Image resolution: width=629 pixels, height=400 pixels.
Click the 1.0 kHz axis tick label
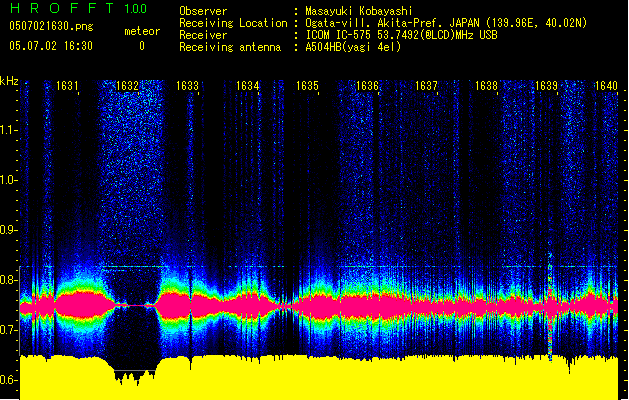point(8,180)
